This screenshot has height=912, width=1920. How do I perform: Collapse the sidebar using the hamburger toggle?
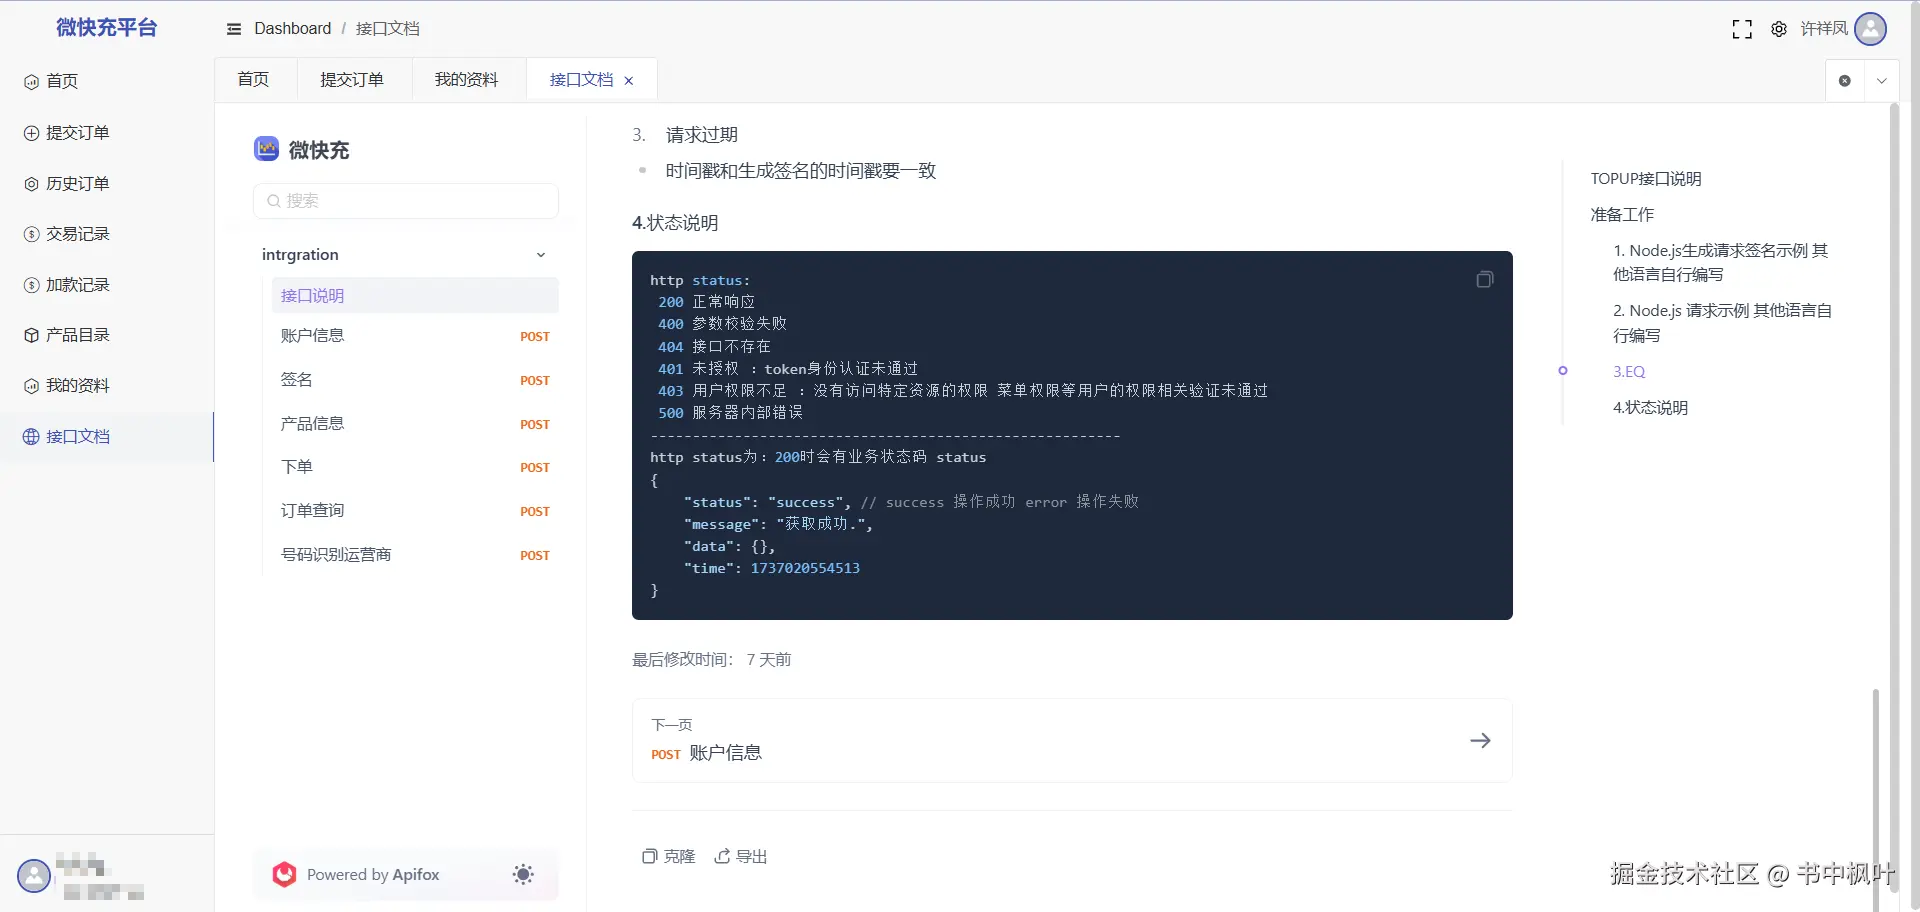click(x=234, y=28)
